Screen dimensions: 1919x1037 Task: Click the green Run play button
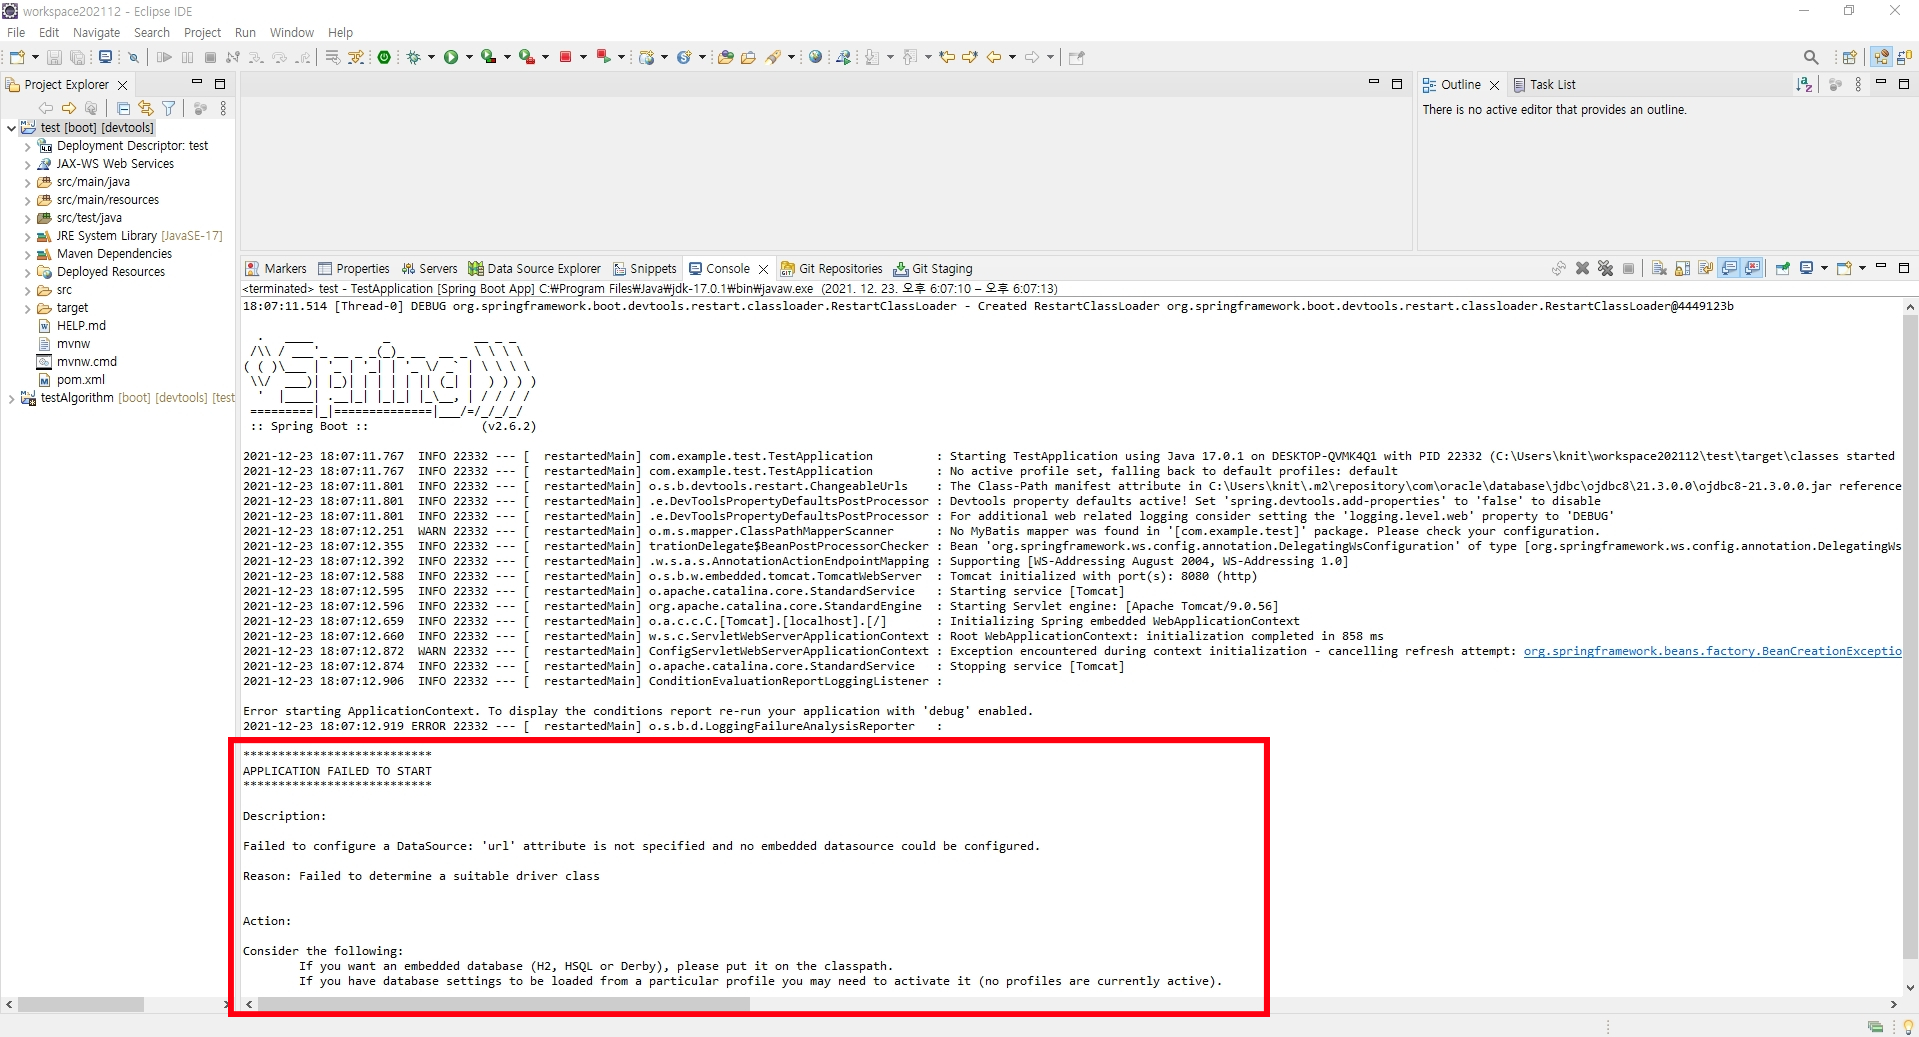451,57
